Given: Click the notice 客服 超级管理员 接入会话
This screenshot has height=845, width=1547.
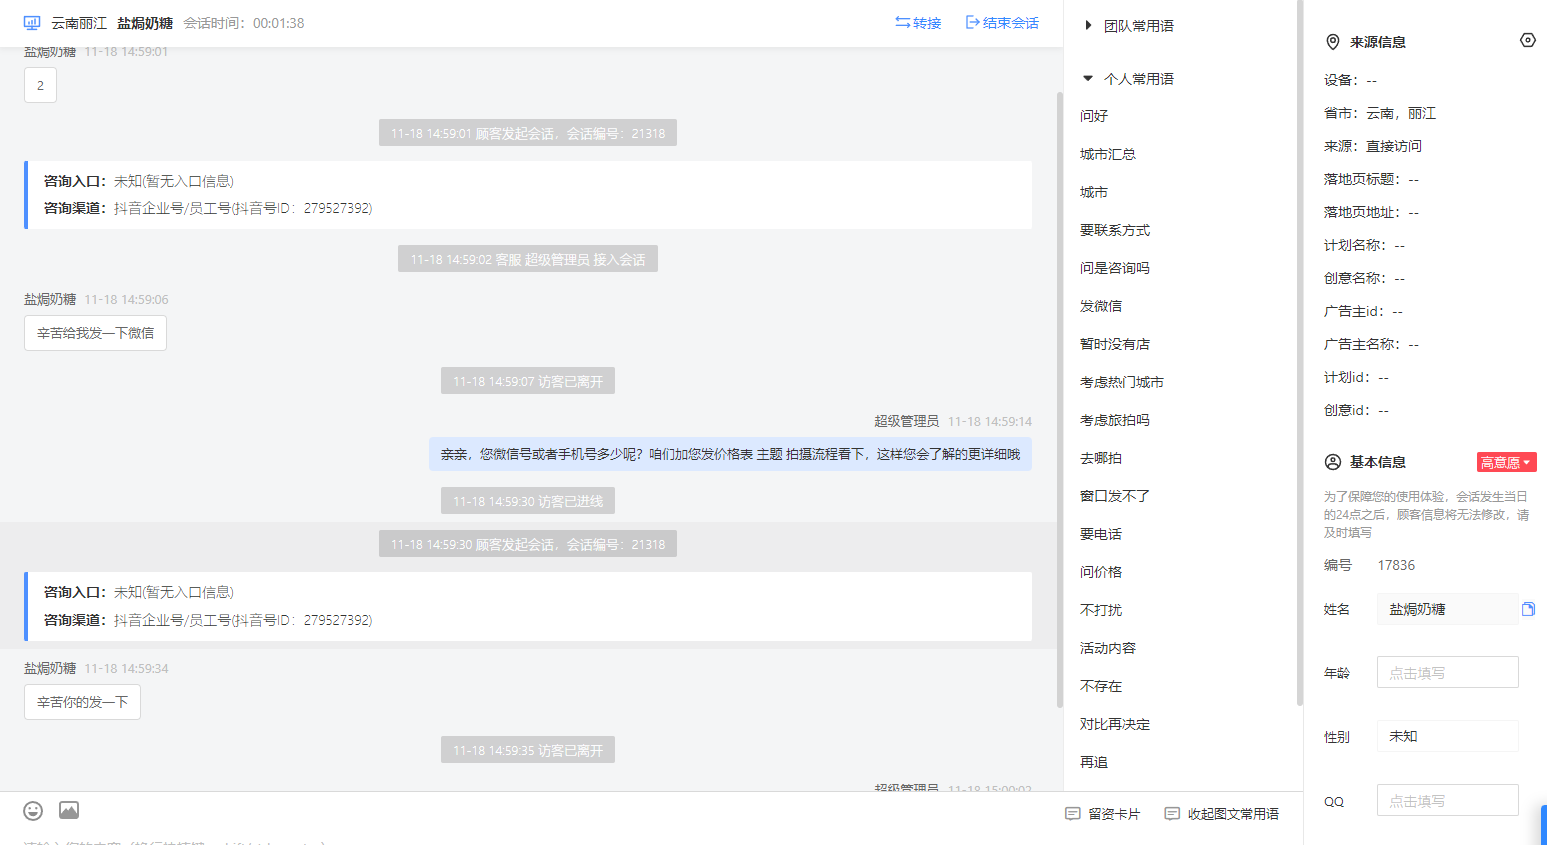Looking at the screenshot, I should 528,259.
